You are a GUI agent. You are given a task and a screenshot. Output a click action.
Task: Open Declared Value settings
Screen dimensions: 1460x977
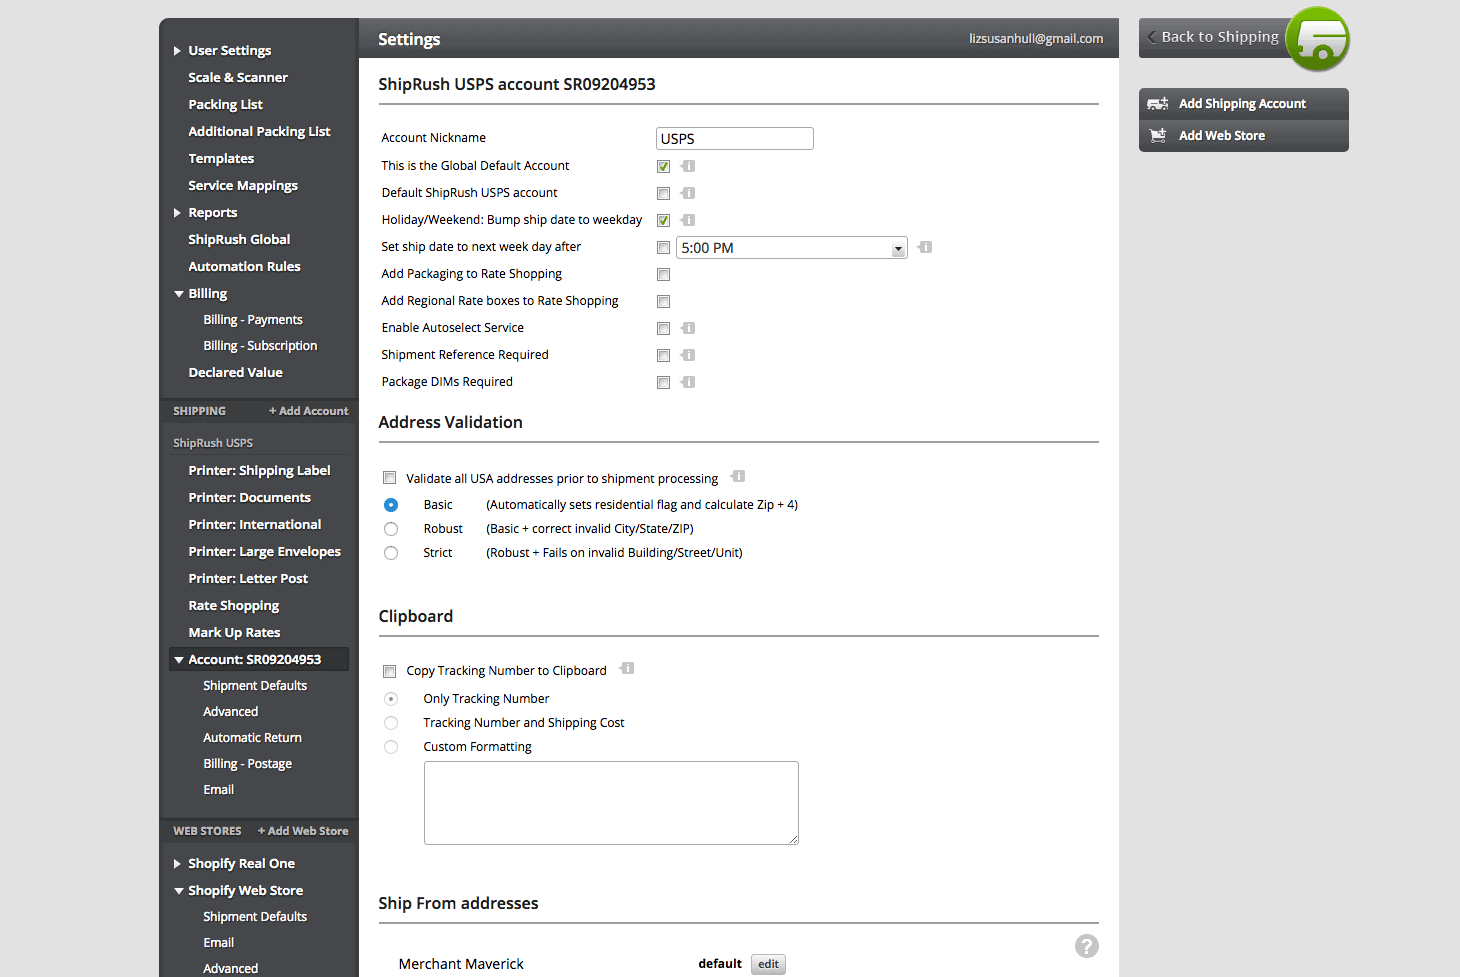[x=236, y=373]
